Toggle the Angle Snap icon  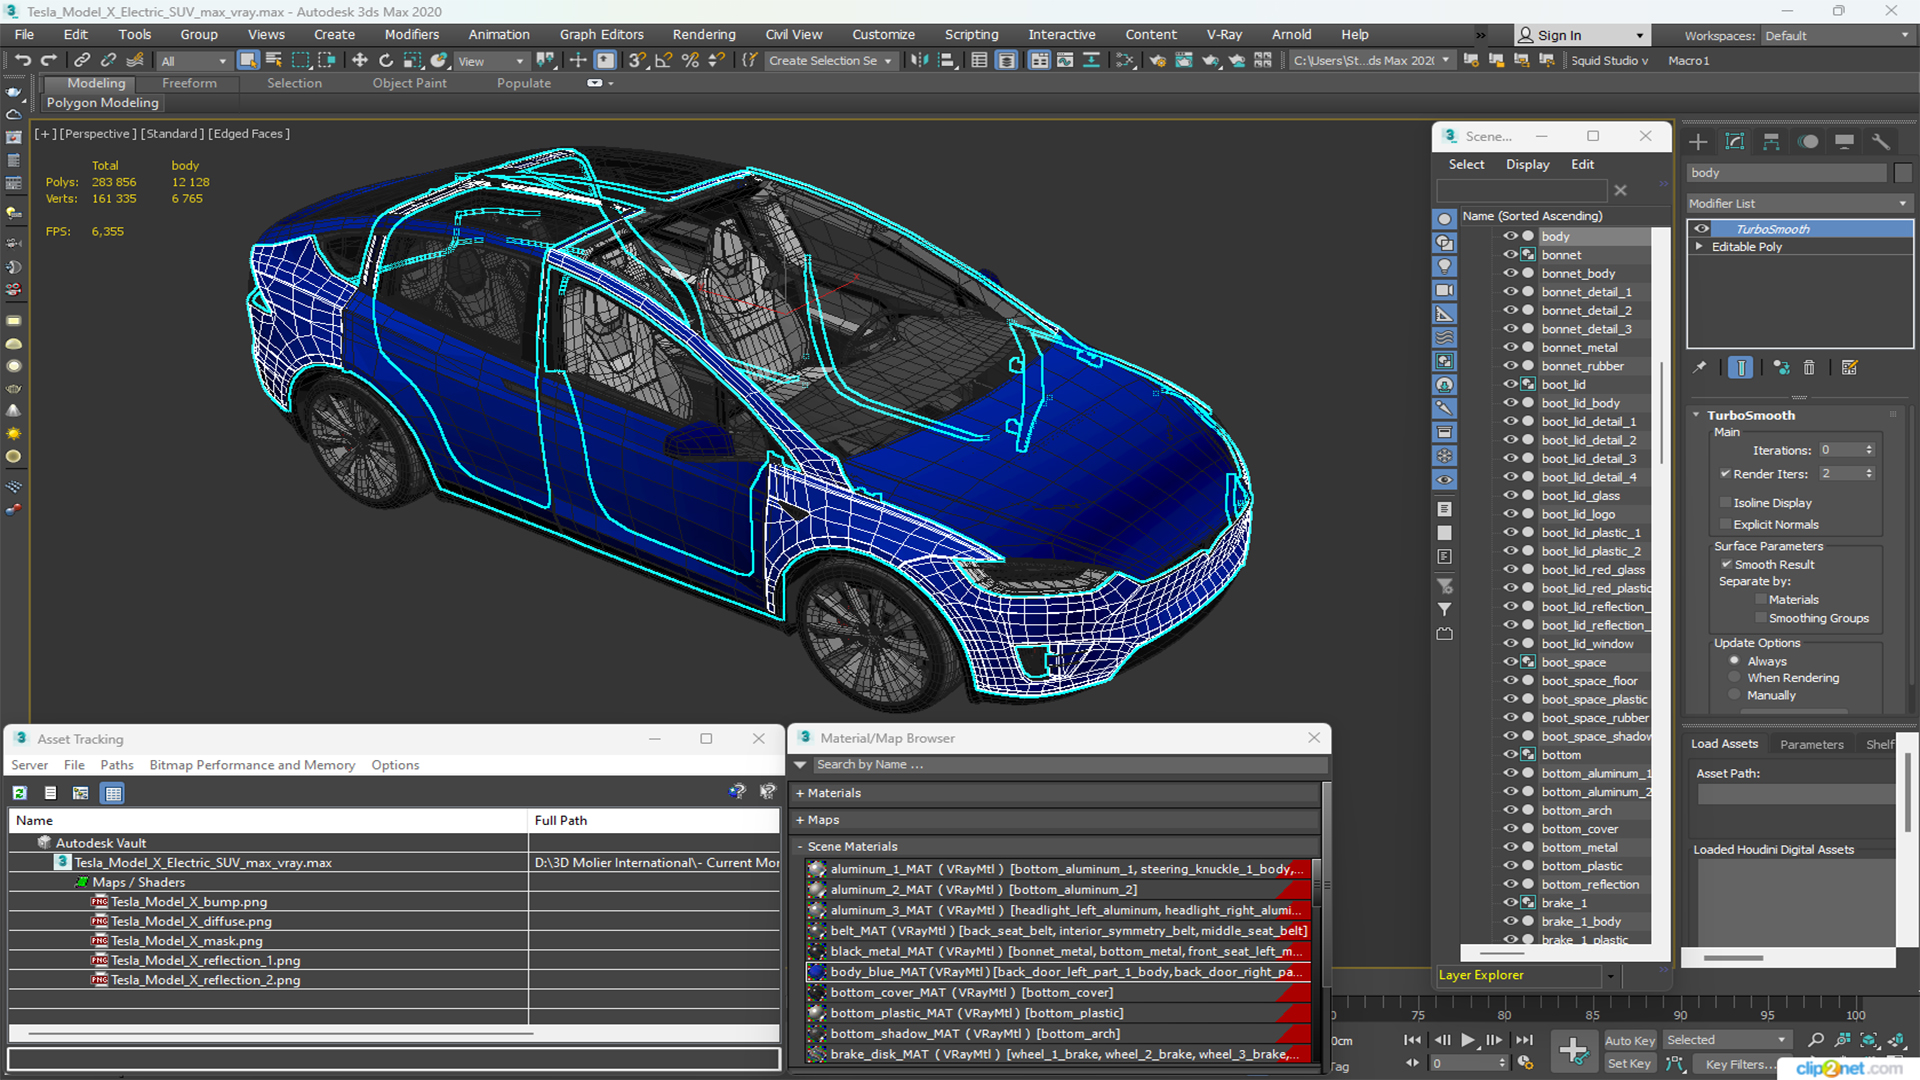(x=663, y=61)
